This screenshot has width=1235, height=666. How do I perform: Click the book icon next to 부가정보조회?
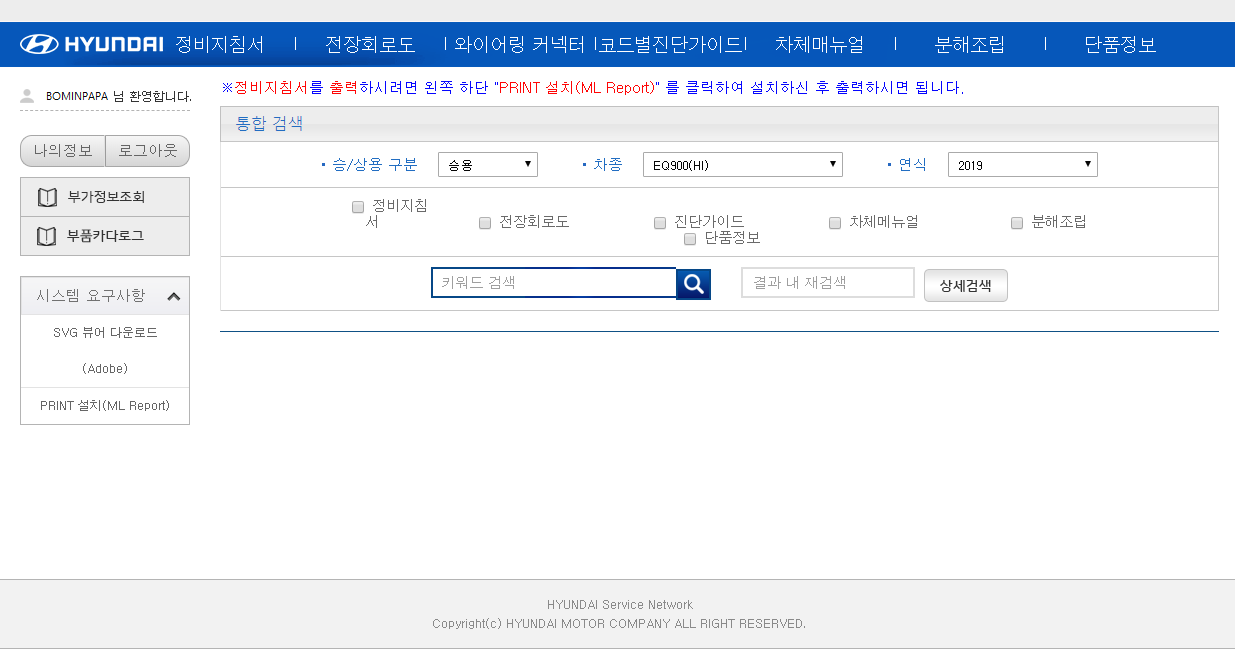(x=47, y=197)
